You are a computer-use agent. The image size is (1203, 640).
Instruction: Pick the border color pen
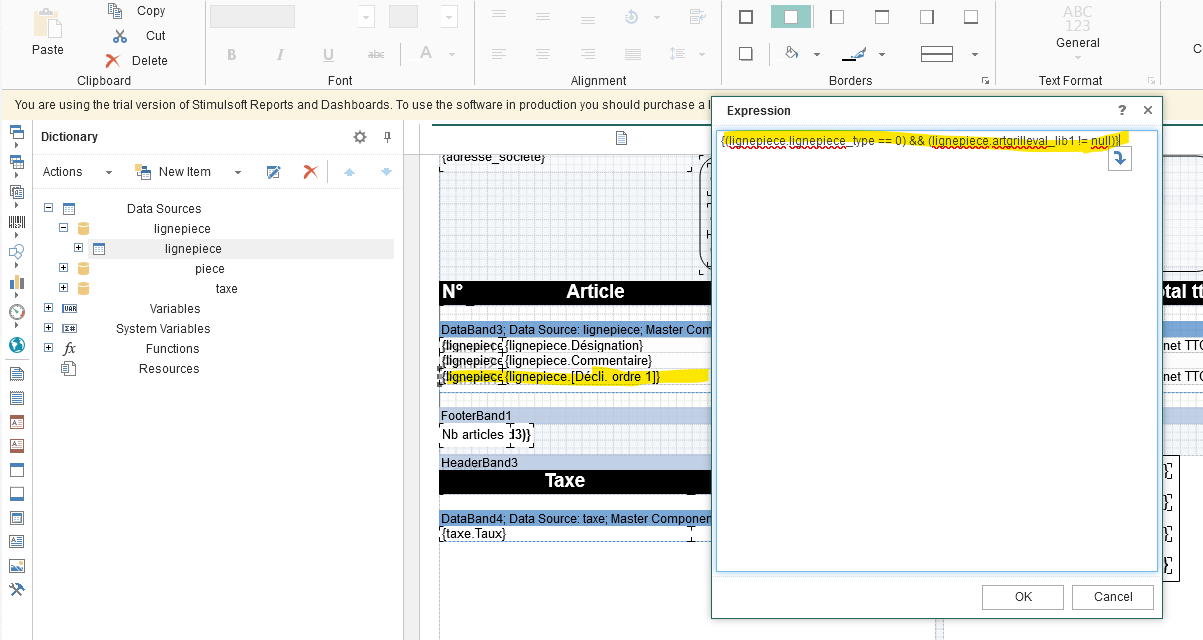tap(855, 53)
